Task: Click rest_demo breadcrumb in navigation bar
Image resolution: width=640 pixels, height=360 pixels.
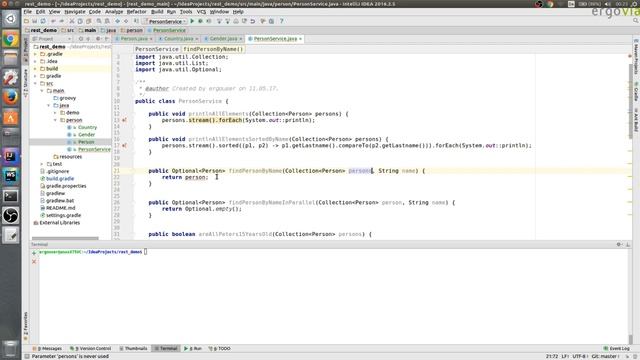Action: pyautogui.click(x=41, y=30)
